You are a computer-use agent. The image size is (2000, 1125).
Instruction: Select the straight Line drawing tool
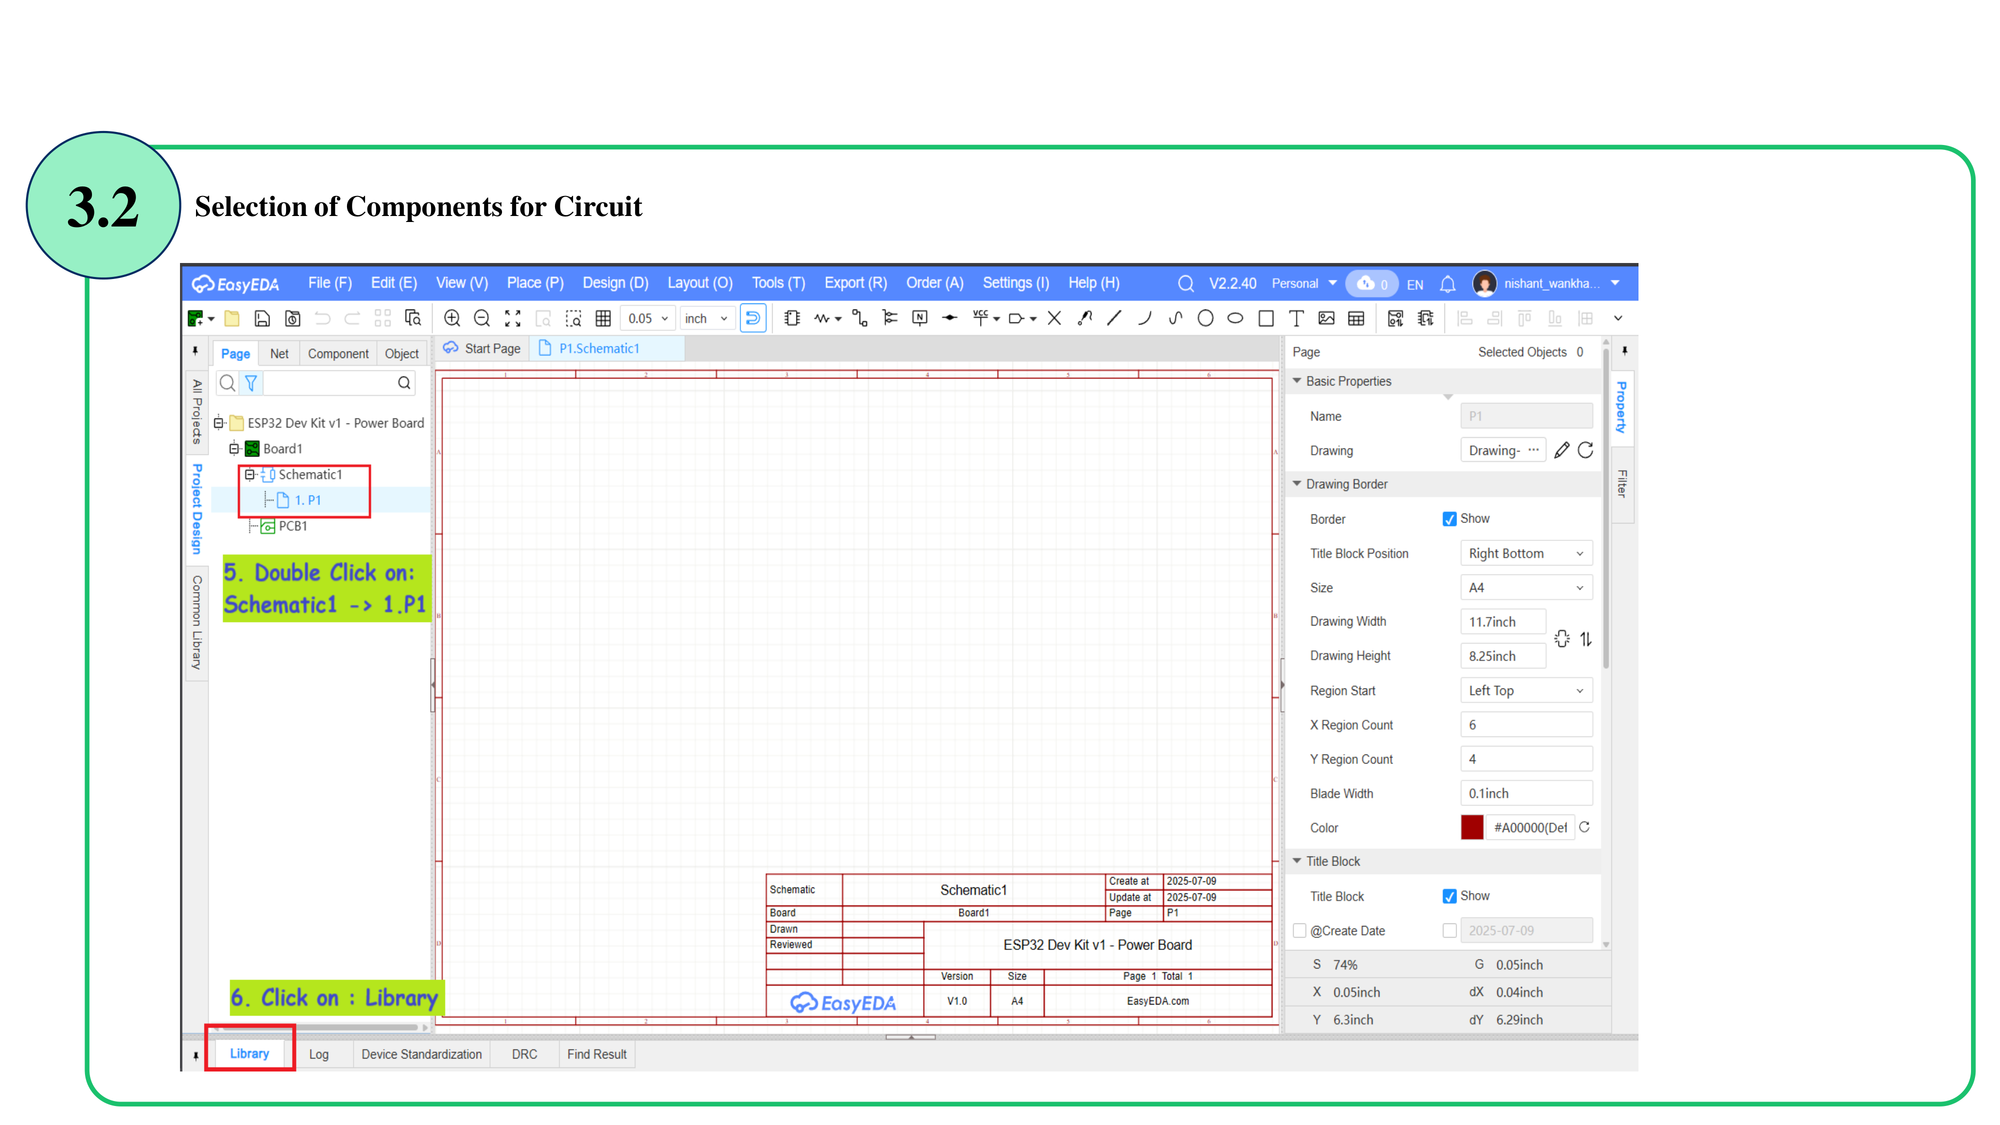1114,318
